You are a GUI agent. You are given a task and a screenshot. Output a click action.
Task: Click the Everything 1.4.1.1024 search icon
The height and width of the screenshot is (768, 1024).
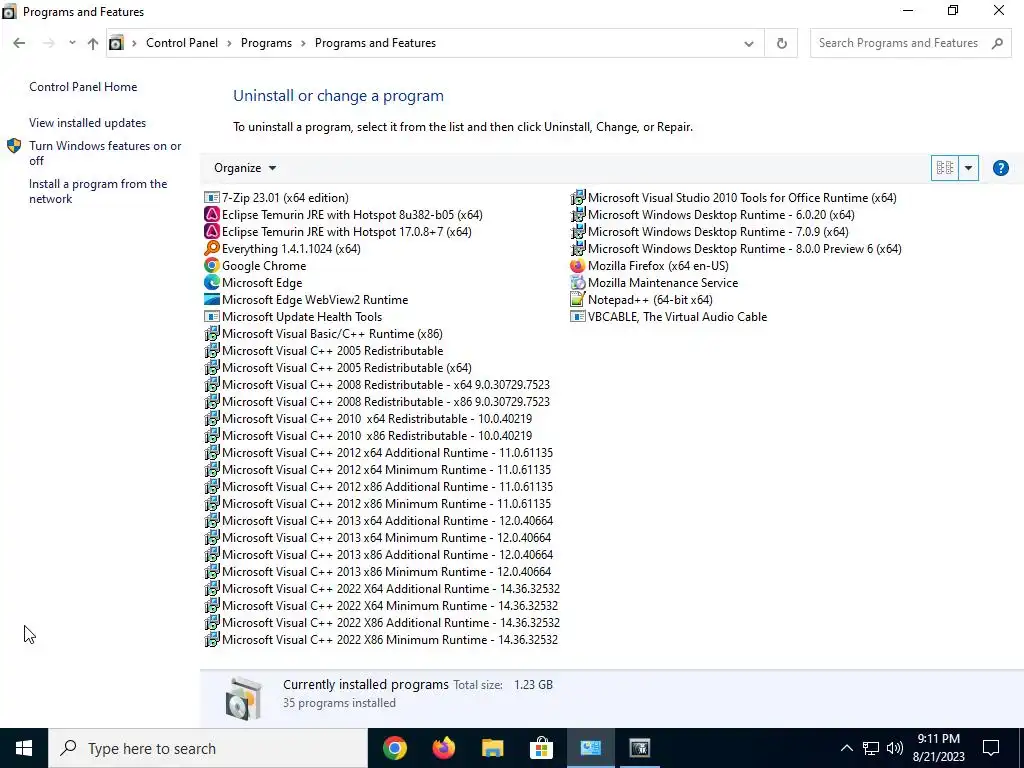[x=212, y=248]
